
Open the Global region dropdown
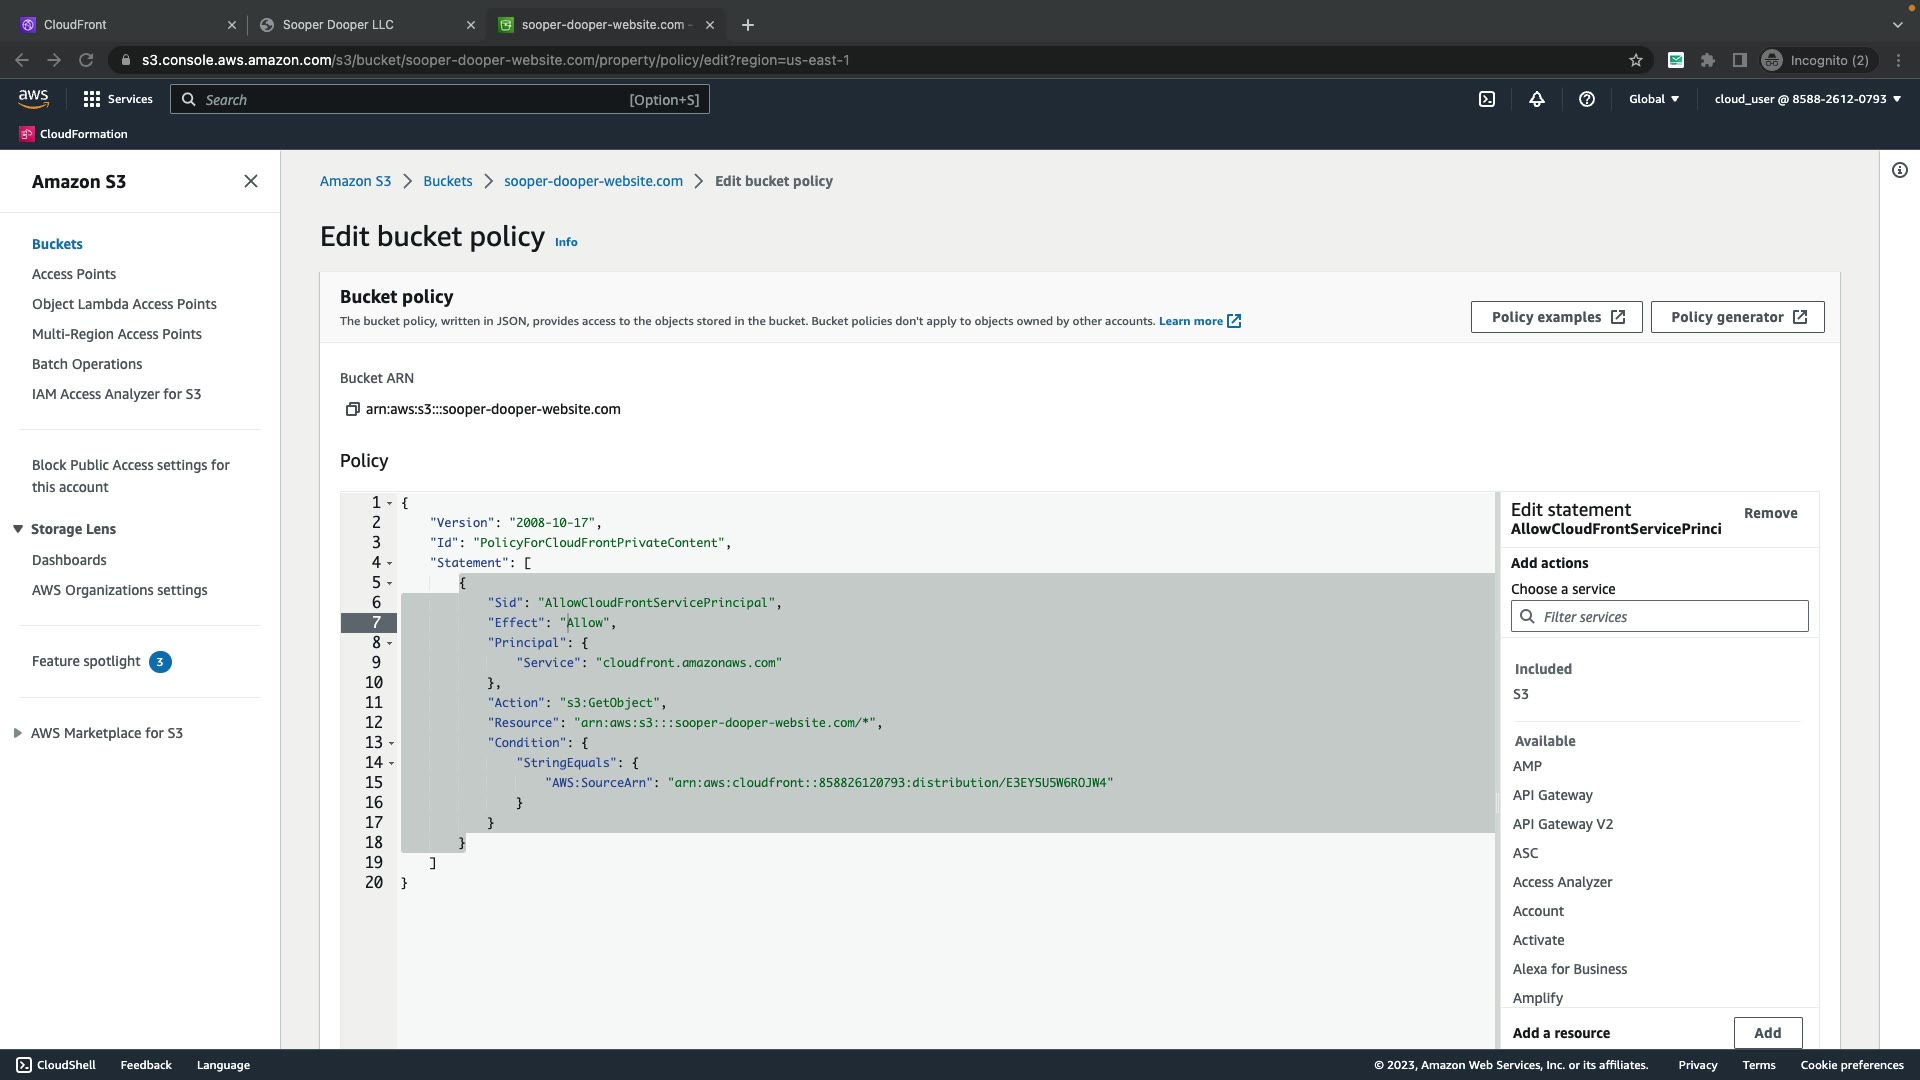pyautogui.click(x=1654, y=99)
